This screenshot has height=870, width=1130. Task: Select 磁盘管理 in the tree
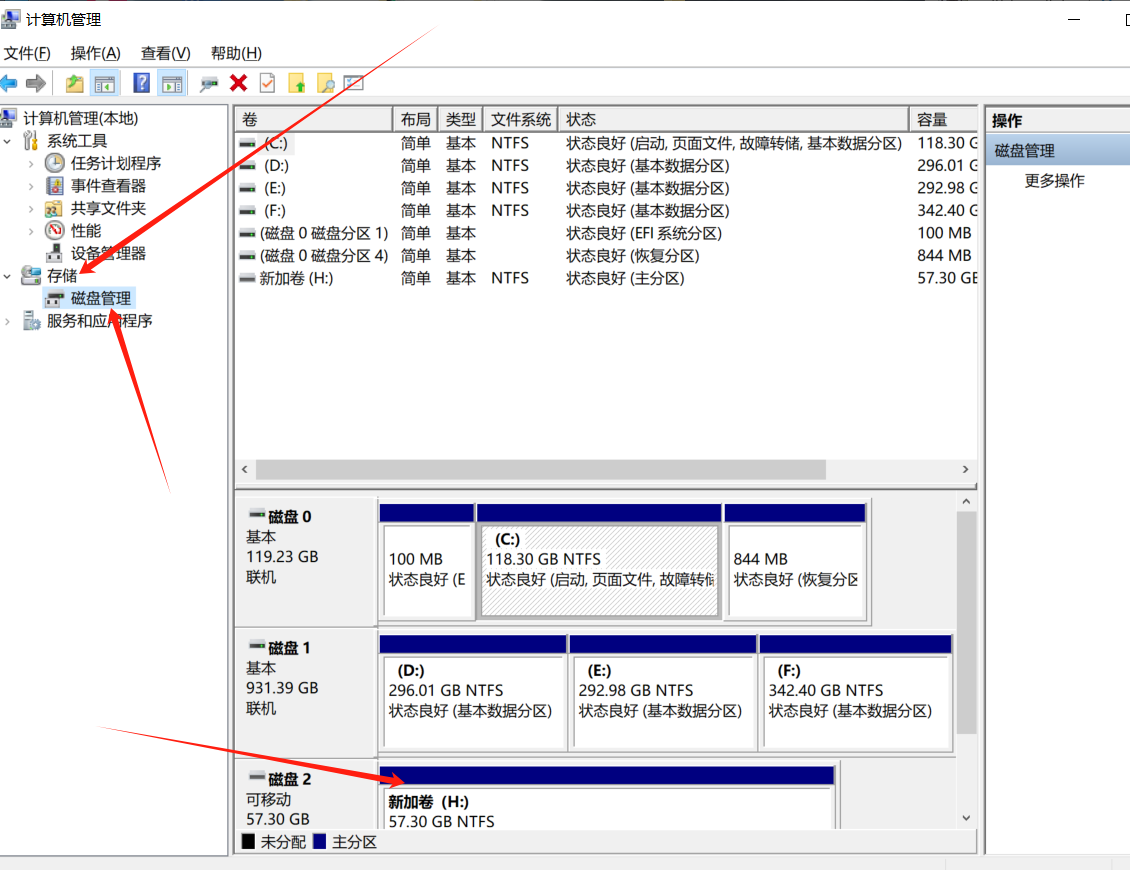[x=101, y=298]
